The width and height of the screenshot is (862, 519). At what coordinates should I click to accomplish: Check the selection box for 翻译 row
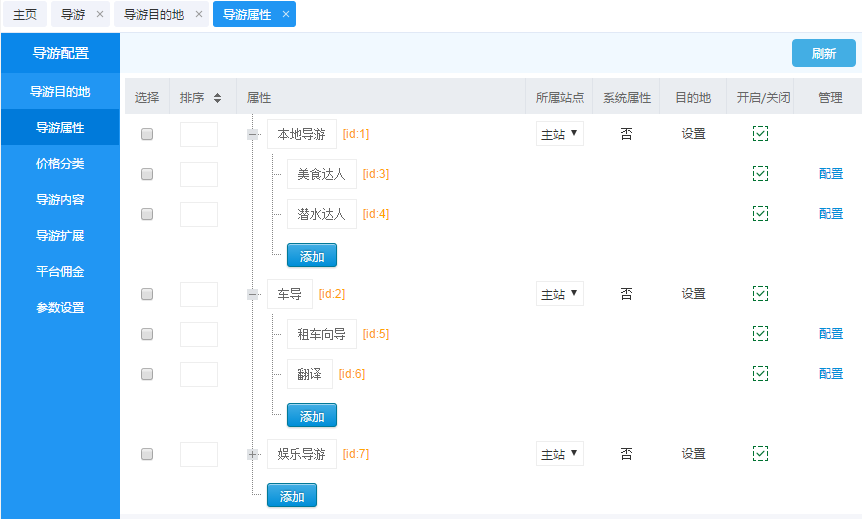coord(147,374)
